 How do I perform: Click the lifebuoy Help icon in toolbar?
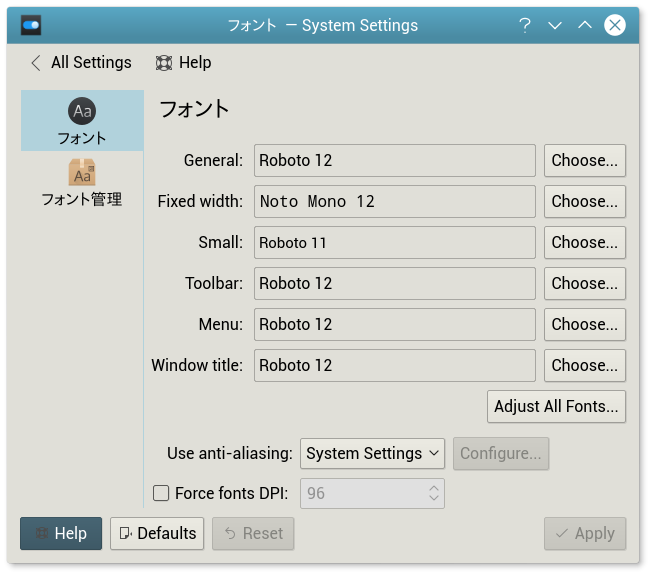click(x=164, y=63)
